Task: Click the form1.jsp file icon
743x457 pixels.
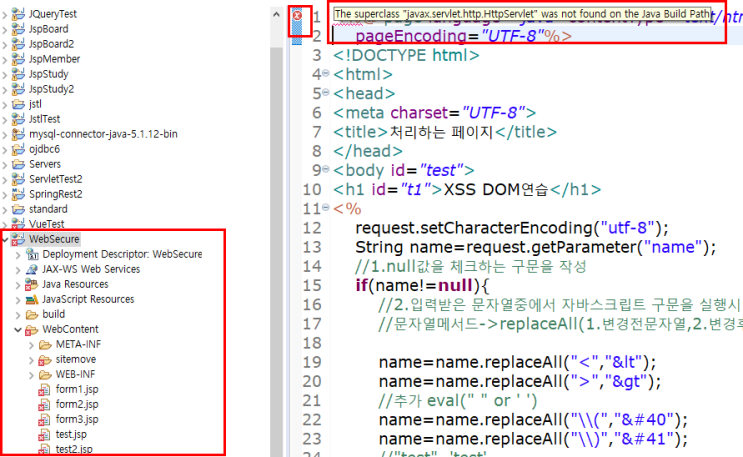Action: (x=44, y=390)
